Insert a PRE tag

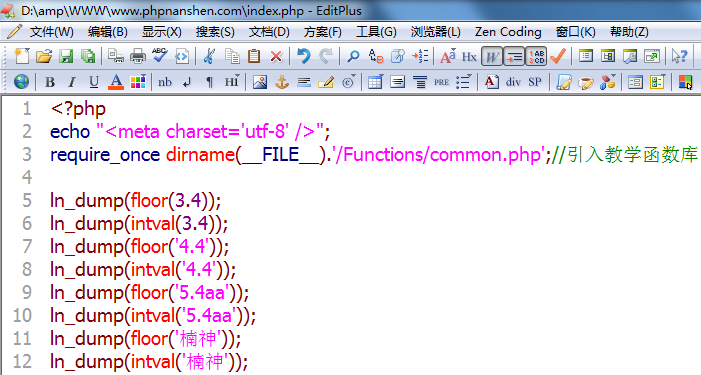442,82
